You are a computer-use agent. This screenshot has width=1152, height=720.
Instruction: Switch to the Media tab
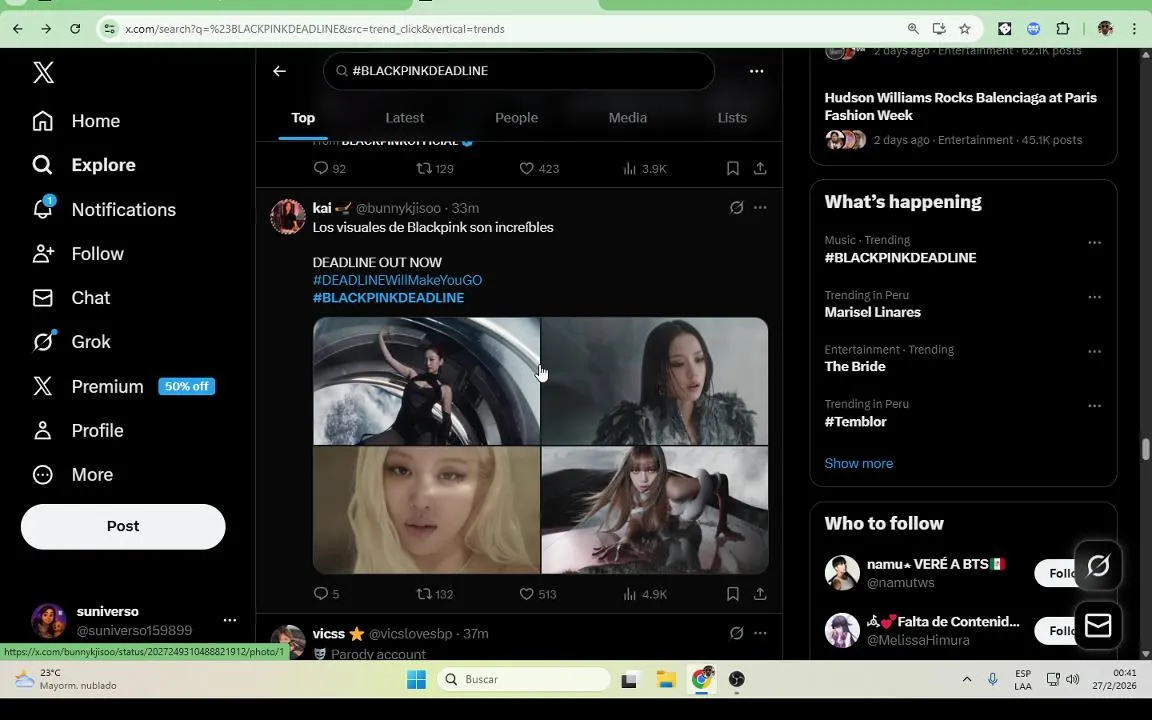[627, 118]
